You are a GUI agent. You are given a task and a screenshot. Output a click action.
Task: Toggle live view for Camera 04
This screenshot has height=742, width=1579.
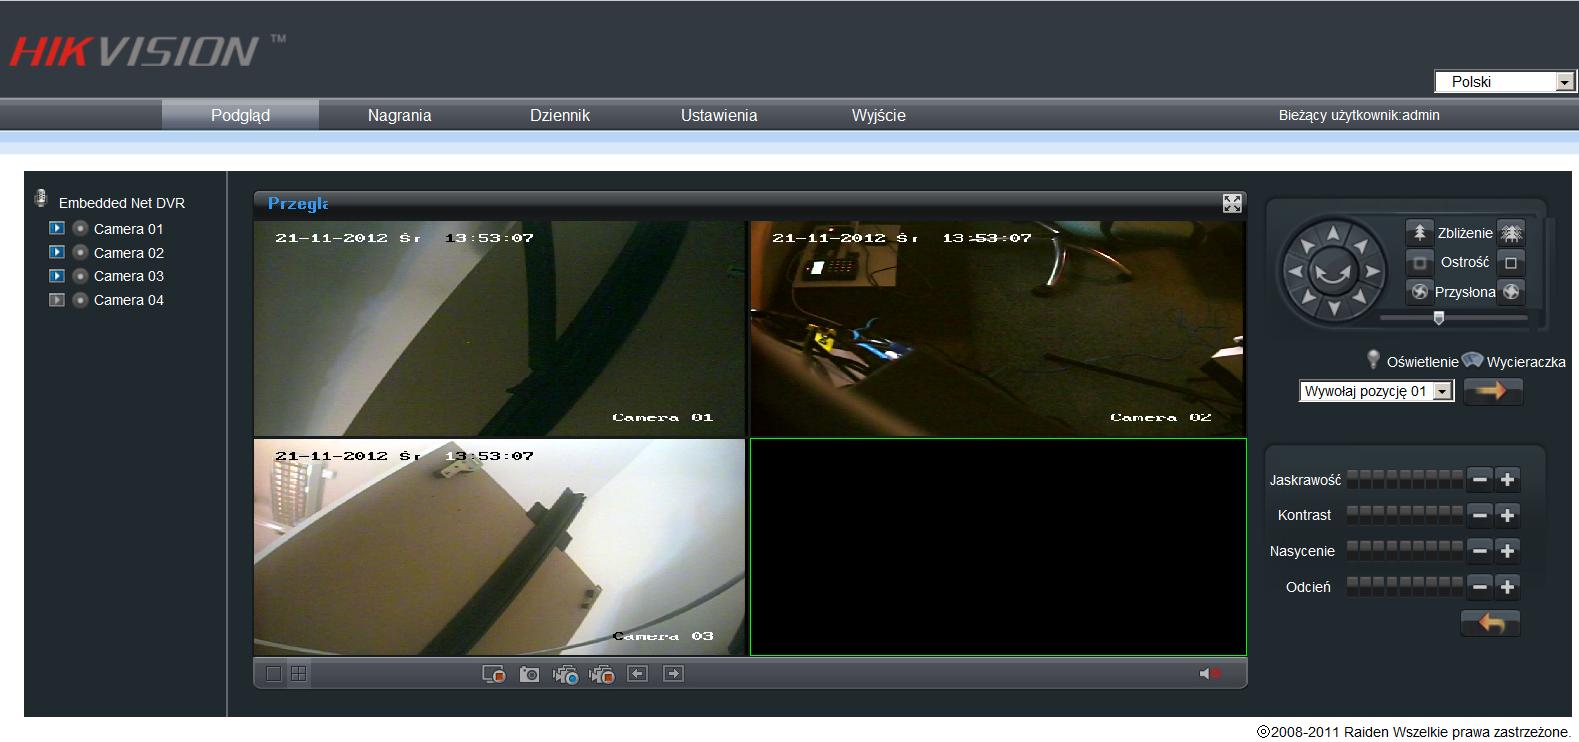tap(57, 300)
